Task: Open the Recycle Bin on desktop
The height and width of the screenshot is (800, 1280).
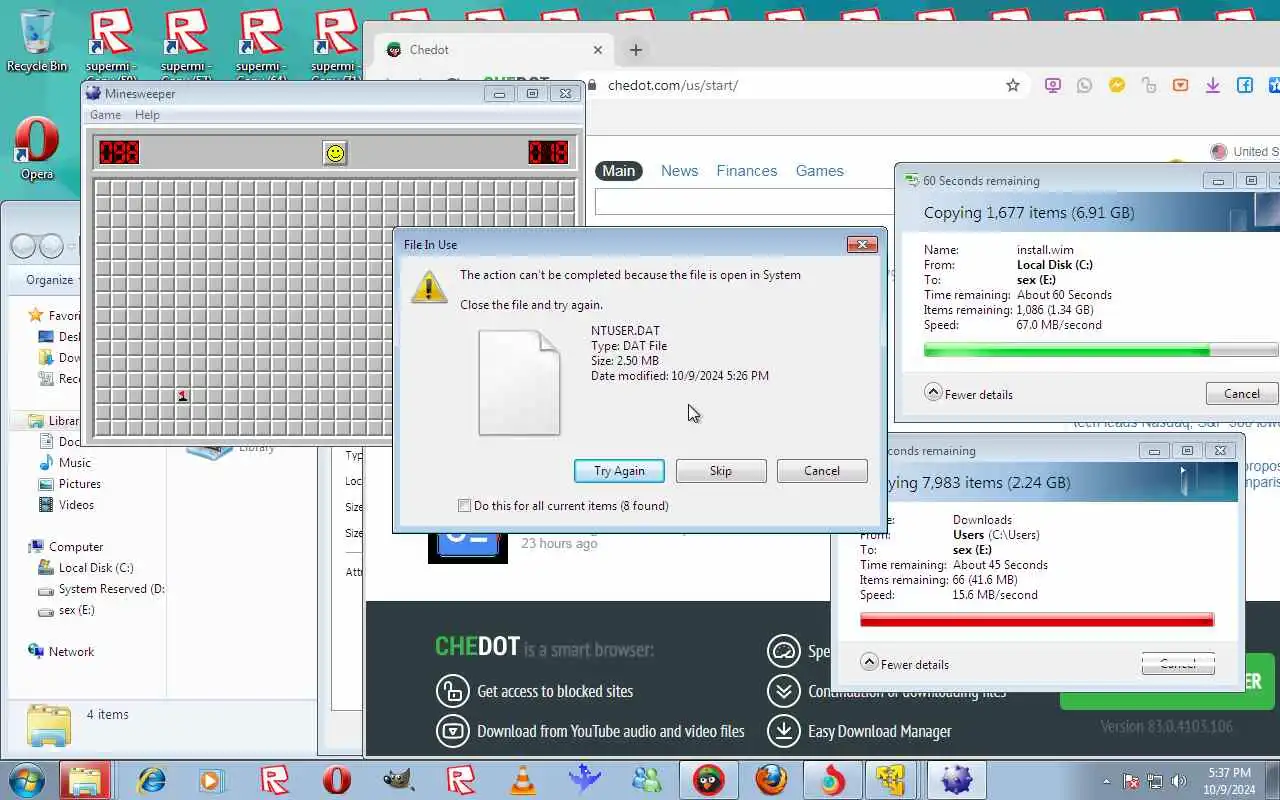Action: pos(37,40)
